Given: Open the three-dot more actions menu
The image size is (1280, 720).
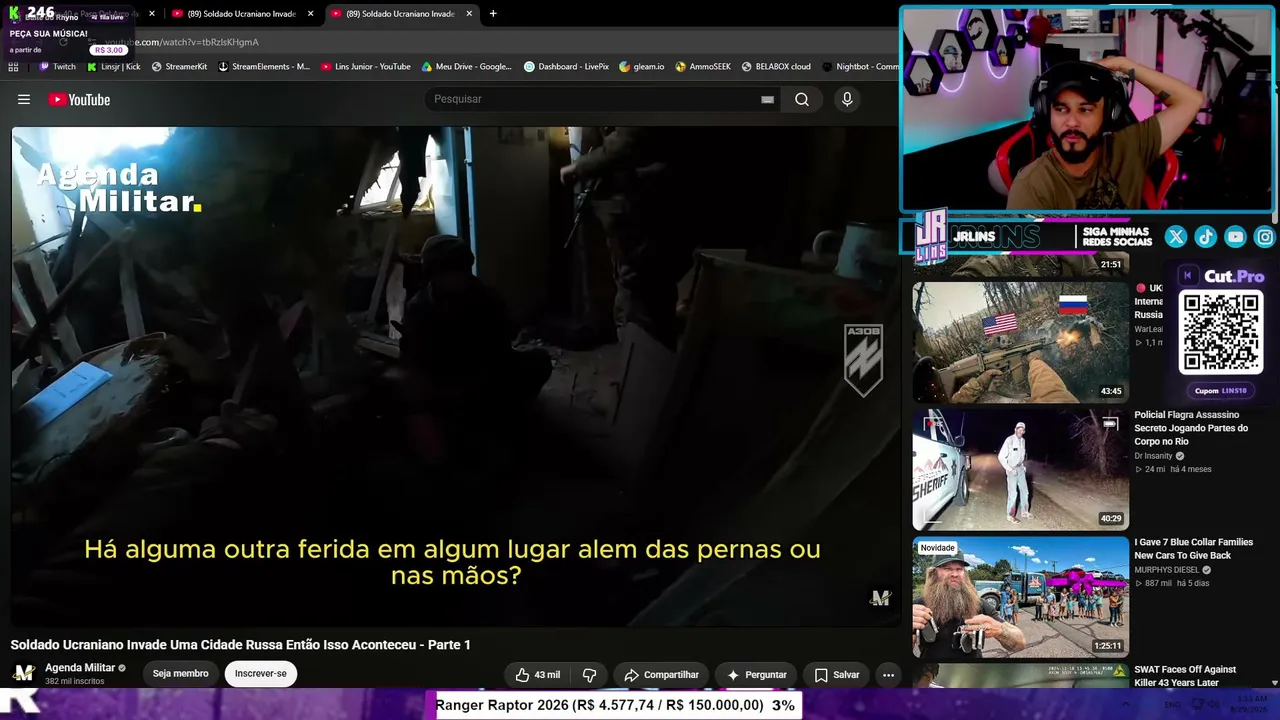Looking at the screenshot, I should click(888, 675).
